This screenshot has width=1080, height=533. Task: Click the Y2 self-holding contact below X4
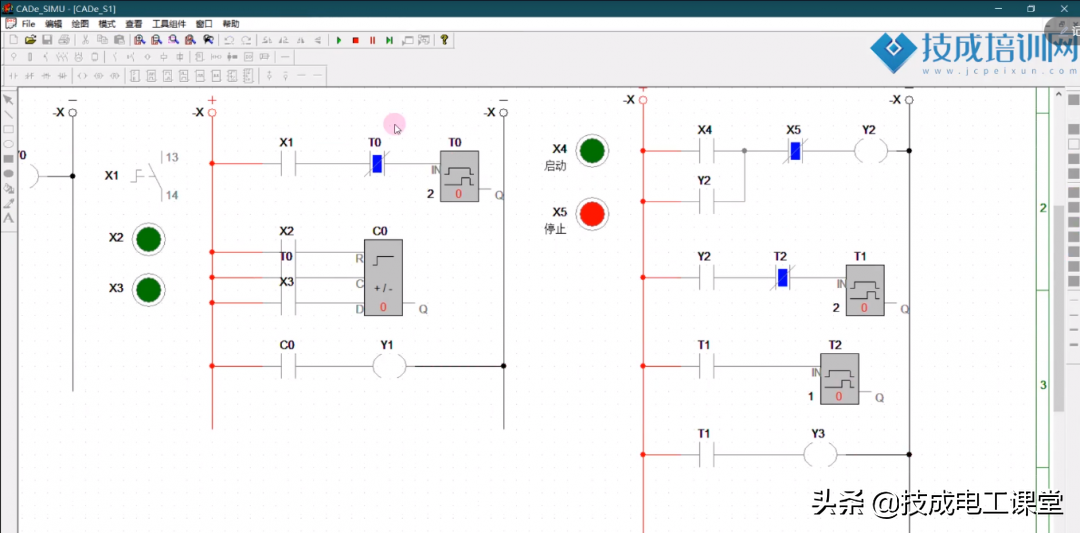705,202
